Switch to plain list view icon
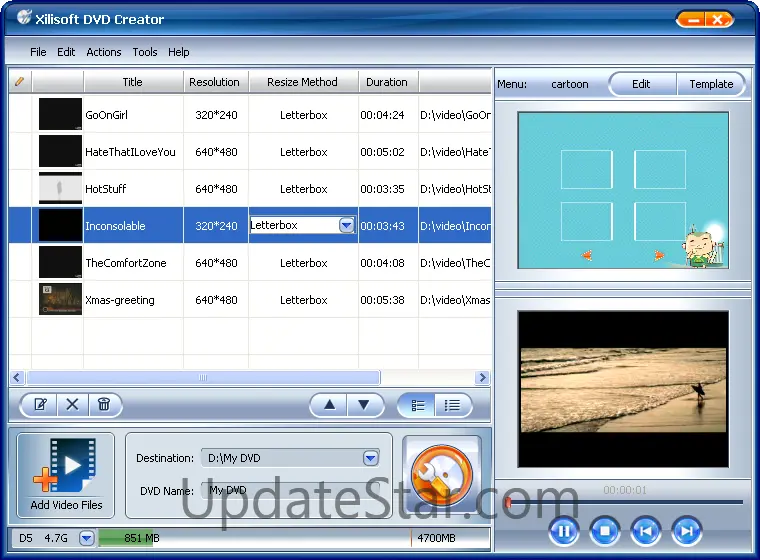This screenshot has width=760, height=560. click(452, 405)
